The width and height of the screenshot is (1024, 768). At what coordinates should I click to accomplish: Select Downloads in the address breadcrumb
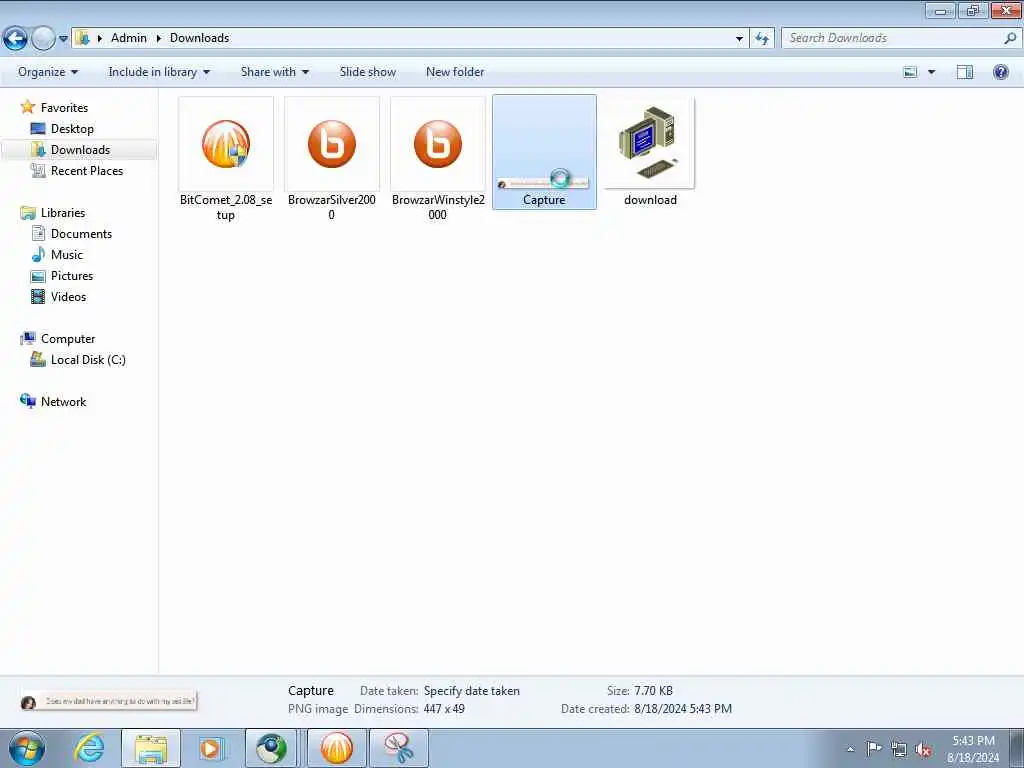199,38
